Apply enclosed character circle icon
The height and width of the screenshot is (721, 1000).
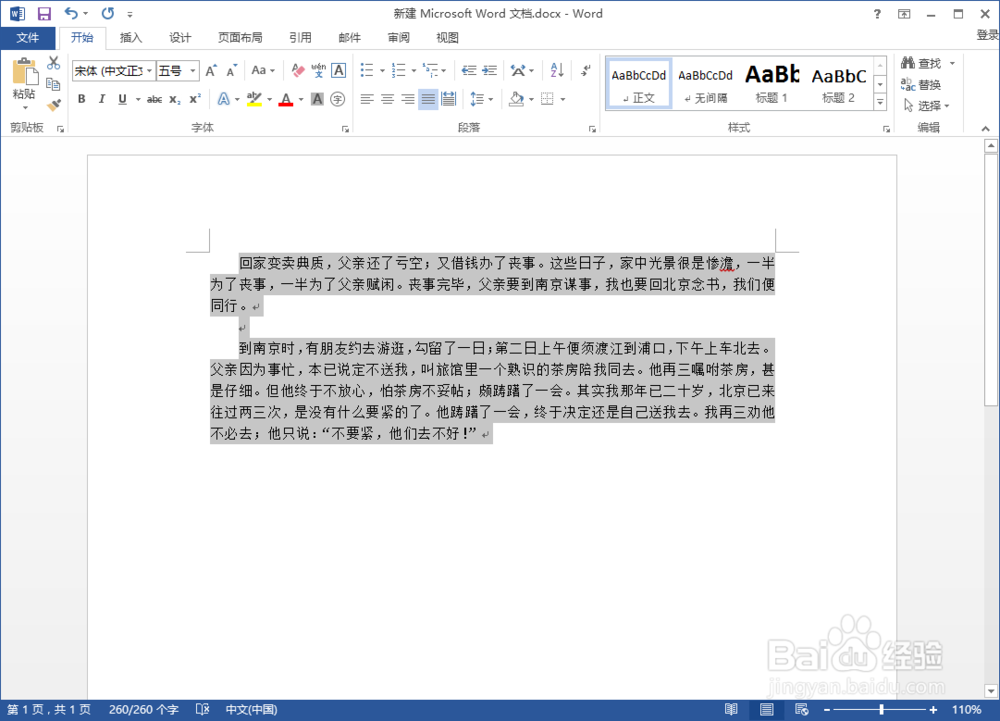click(x=337, y=99)
